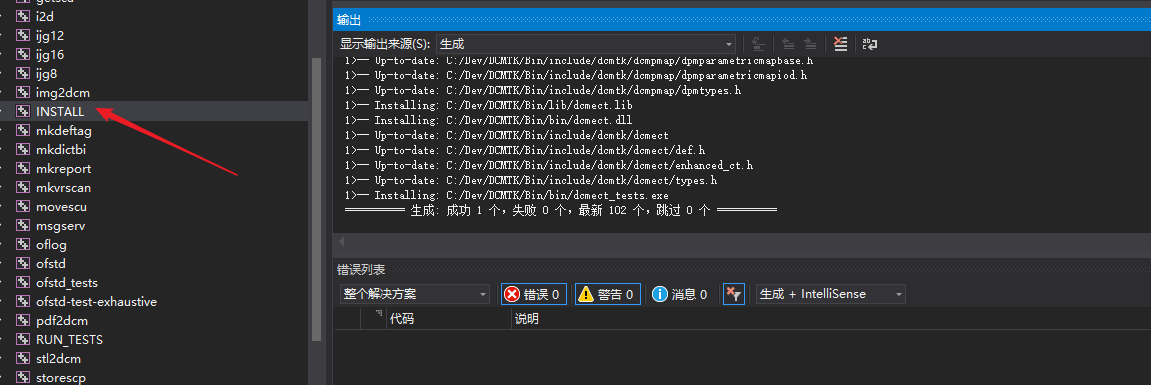The height and width of the screenshot is (385, 1151).
Task: Click the up-to-date line for dpmparametricmapbase.h
Action: (578, 61)
